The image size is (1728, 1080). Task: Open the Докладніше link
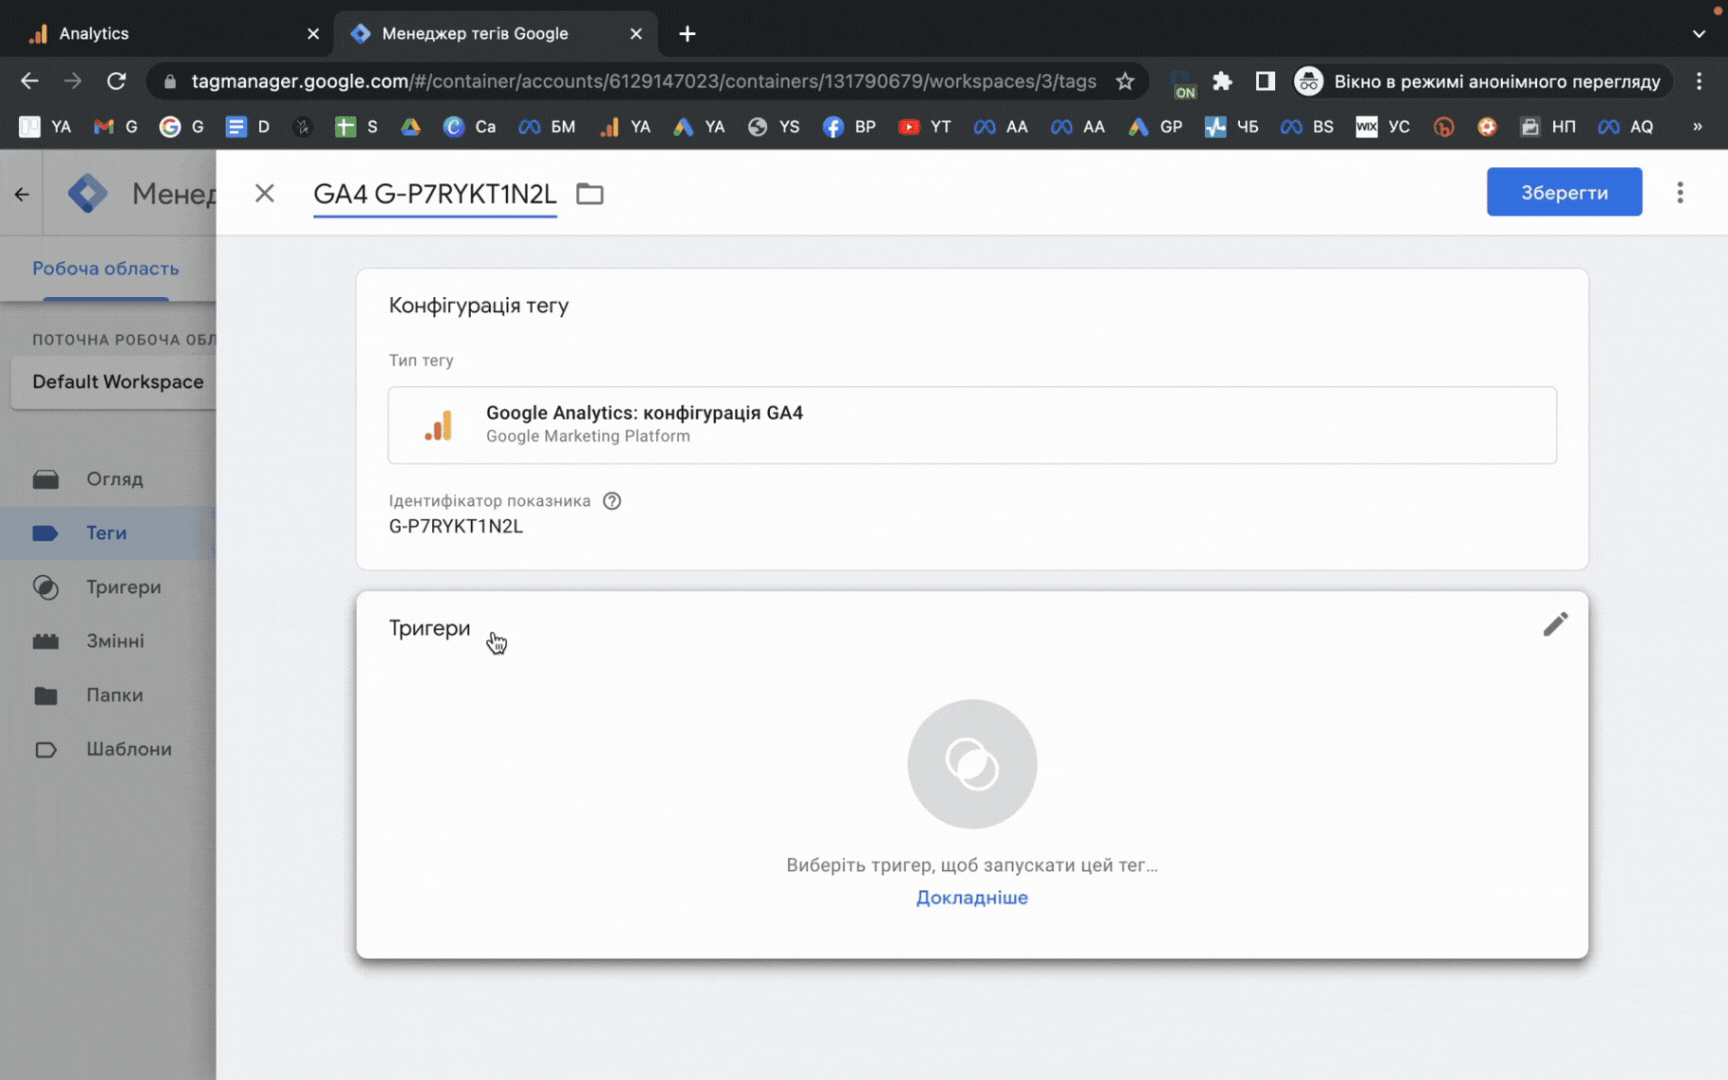pyautogui.click(x=972, y=897)
